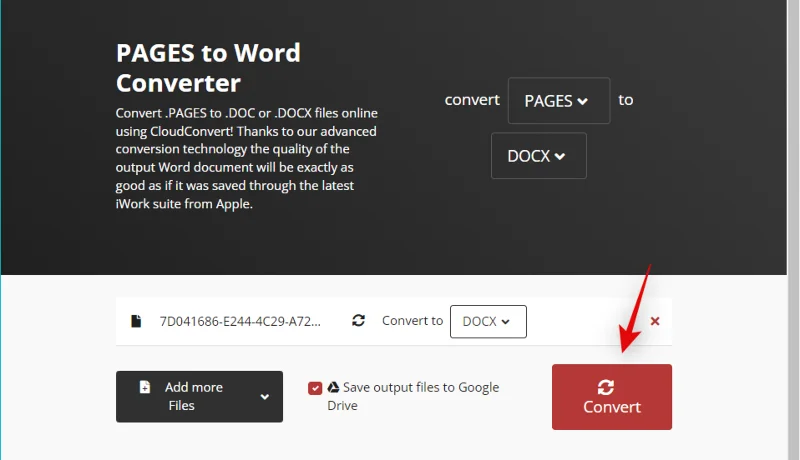Click the converter description paragraph

coord(247,158)
